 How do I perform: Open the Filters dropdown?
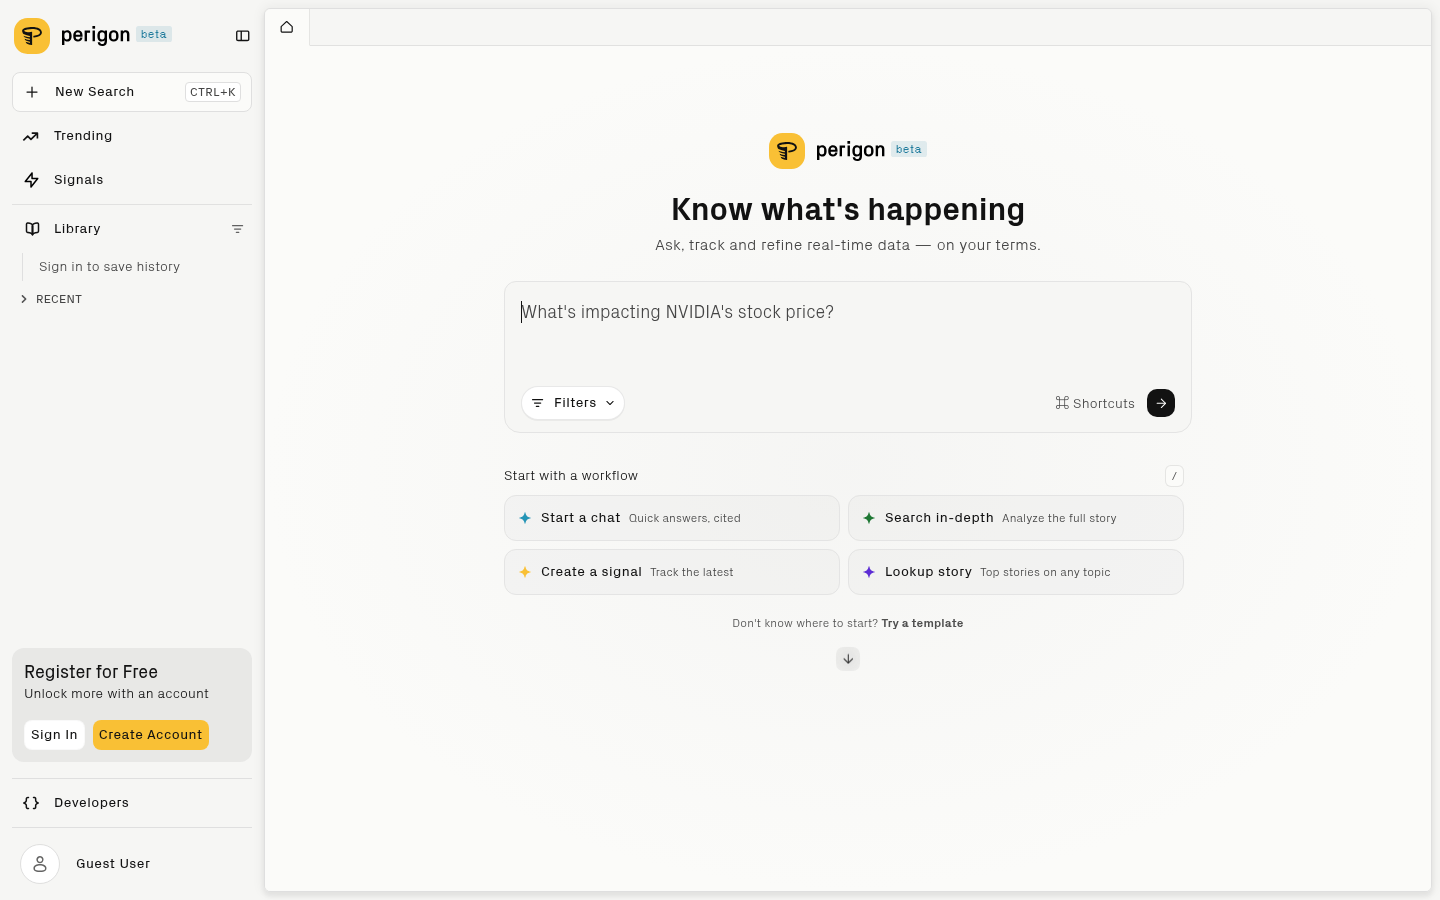point(573,403)
